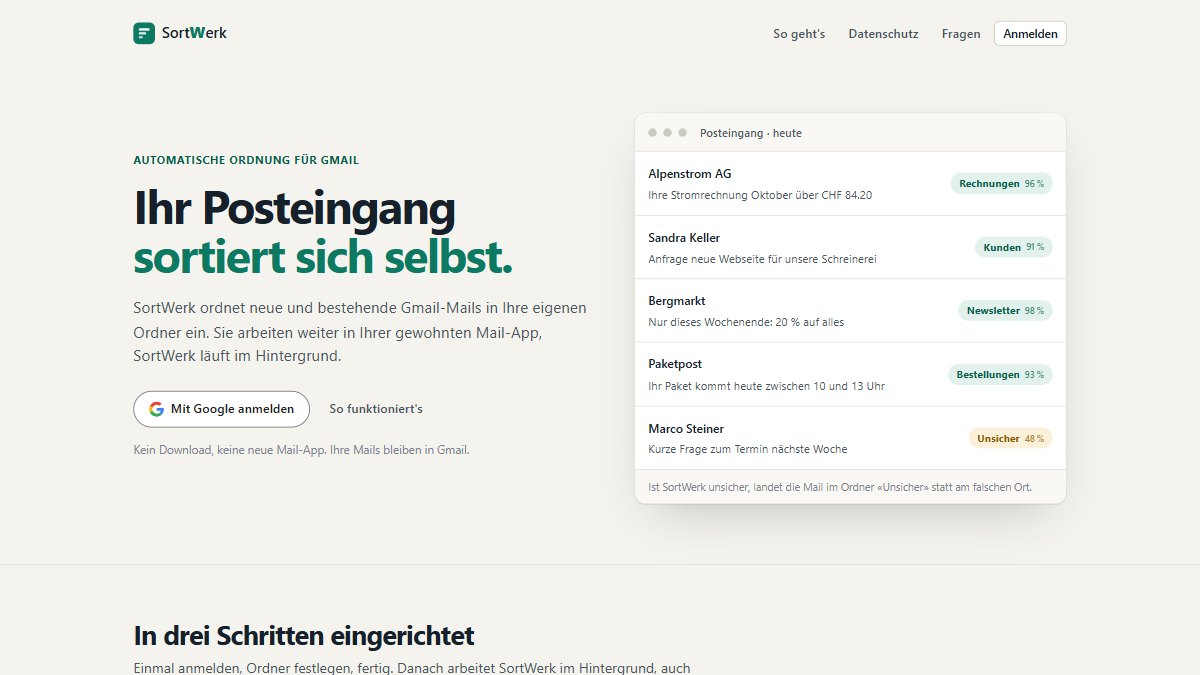Select the Alpenstrom AG mail sender
The height and width of the screenshot is (675, 1200).
(x=690, y=174)
